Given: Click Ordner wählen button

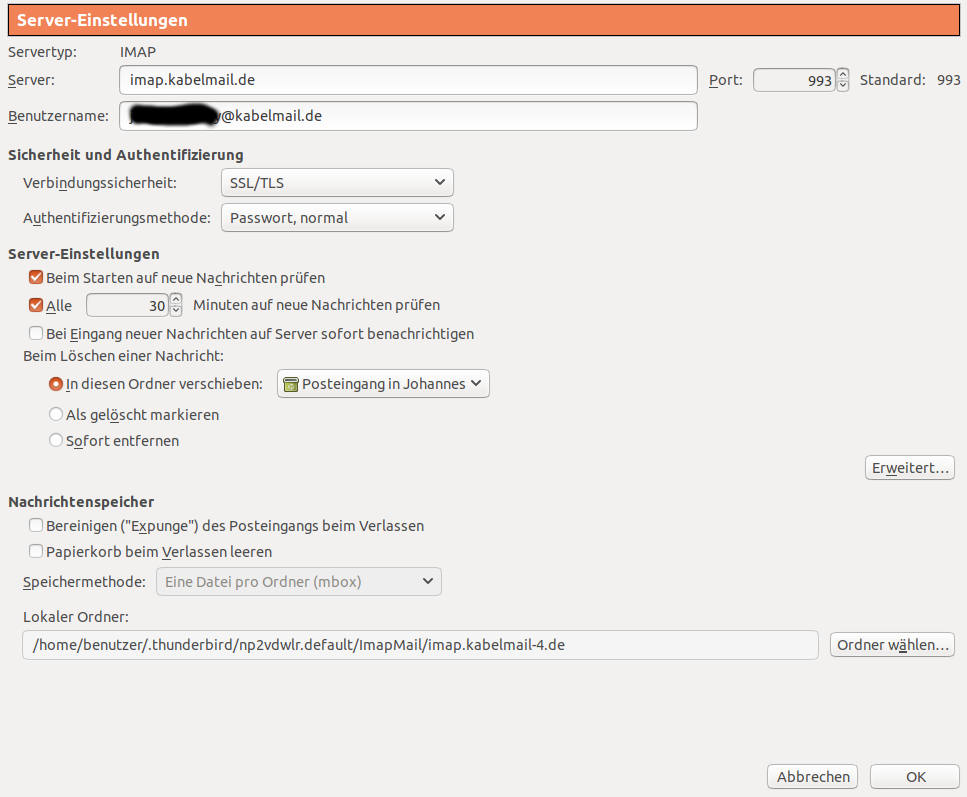Looking at the screenshot, I should (x=892, y=645).
